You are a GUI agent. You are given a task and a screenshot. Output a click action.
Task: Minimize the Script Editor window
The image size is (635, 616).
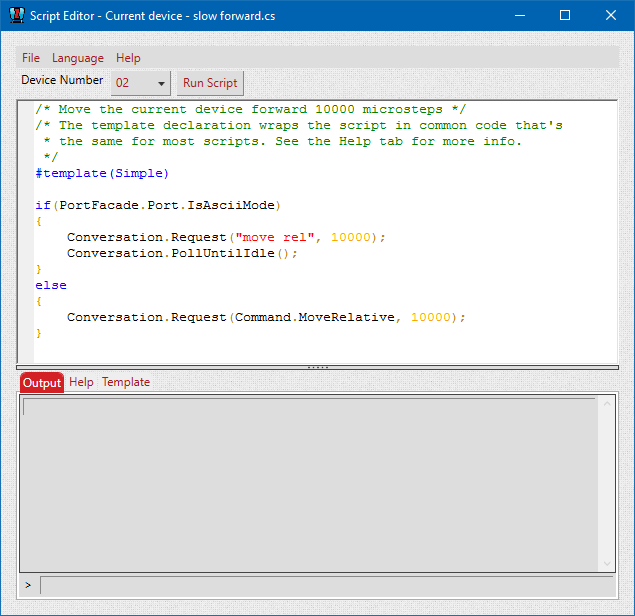[520, 15]
